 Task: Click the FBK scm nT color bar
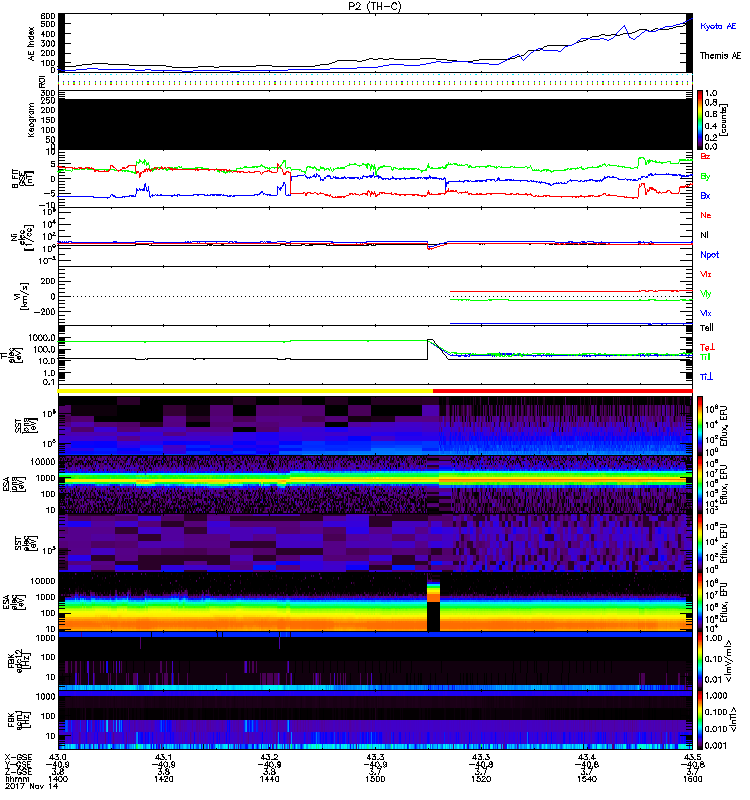coord(700,720)
